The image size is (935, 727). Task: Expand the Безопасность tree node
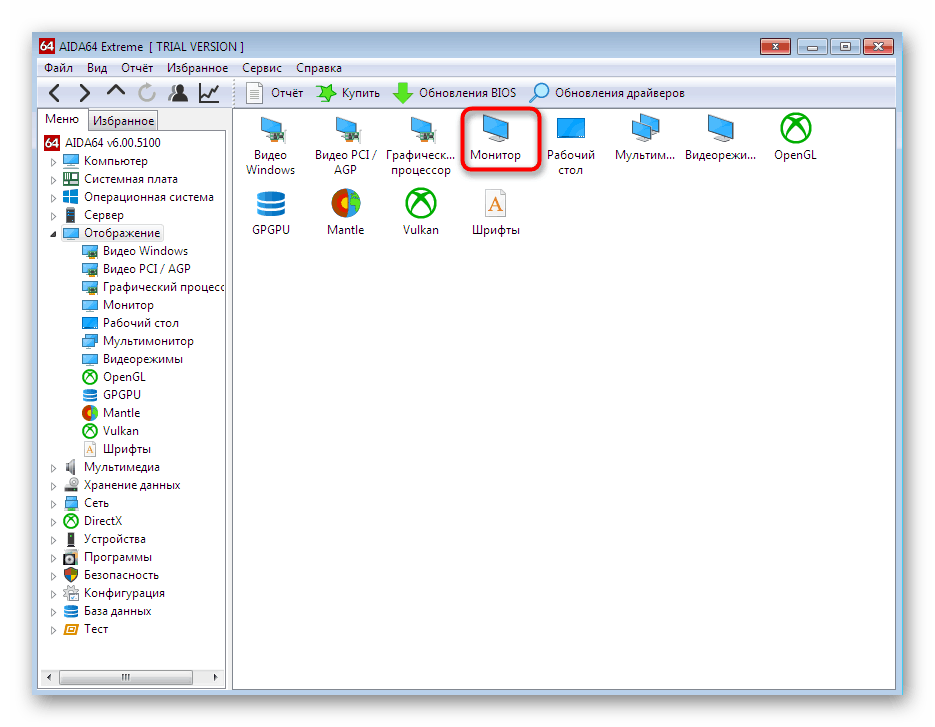53,576
